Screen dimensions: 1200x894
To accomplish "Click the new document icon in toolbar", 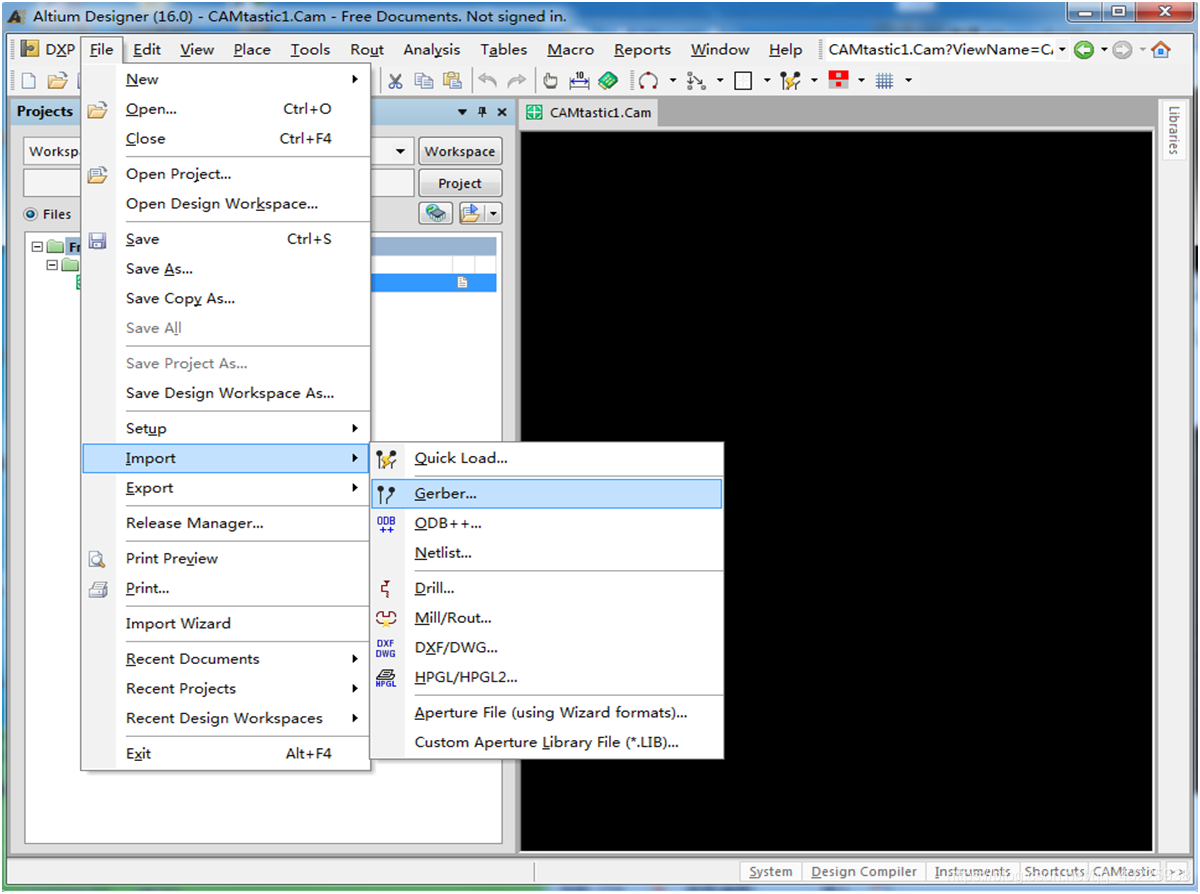I will coord(28,81).
